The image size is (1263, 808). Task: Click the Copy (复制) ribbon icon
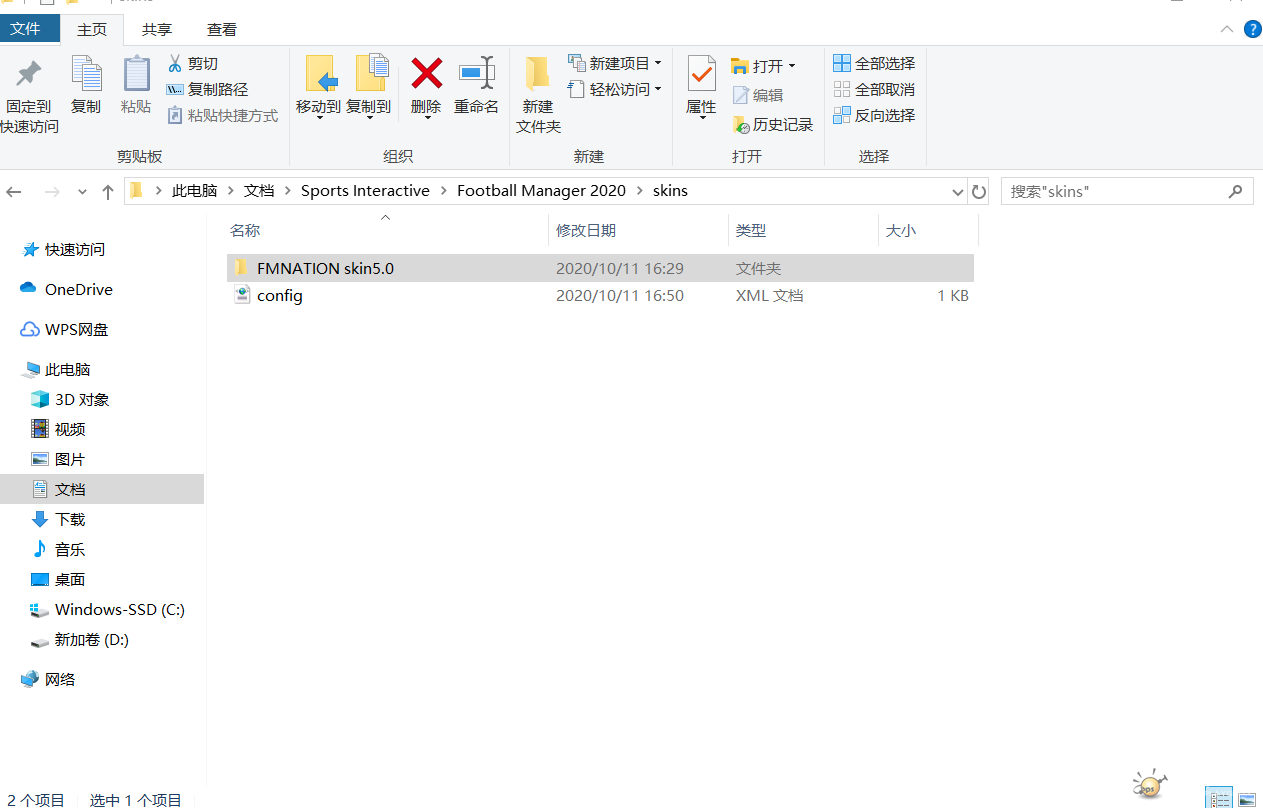click(86, 75)
